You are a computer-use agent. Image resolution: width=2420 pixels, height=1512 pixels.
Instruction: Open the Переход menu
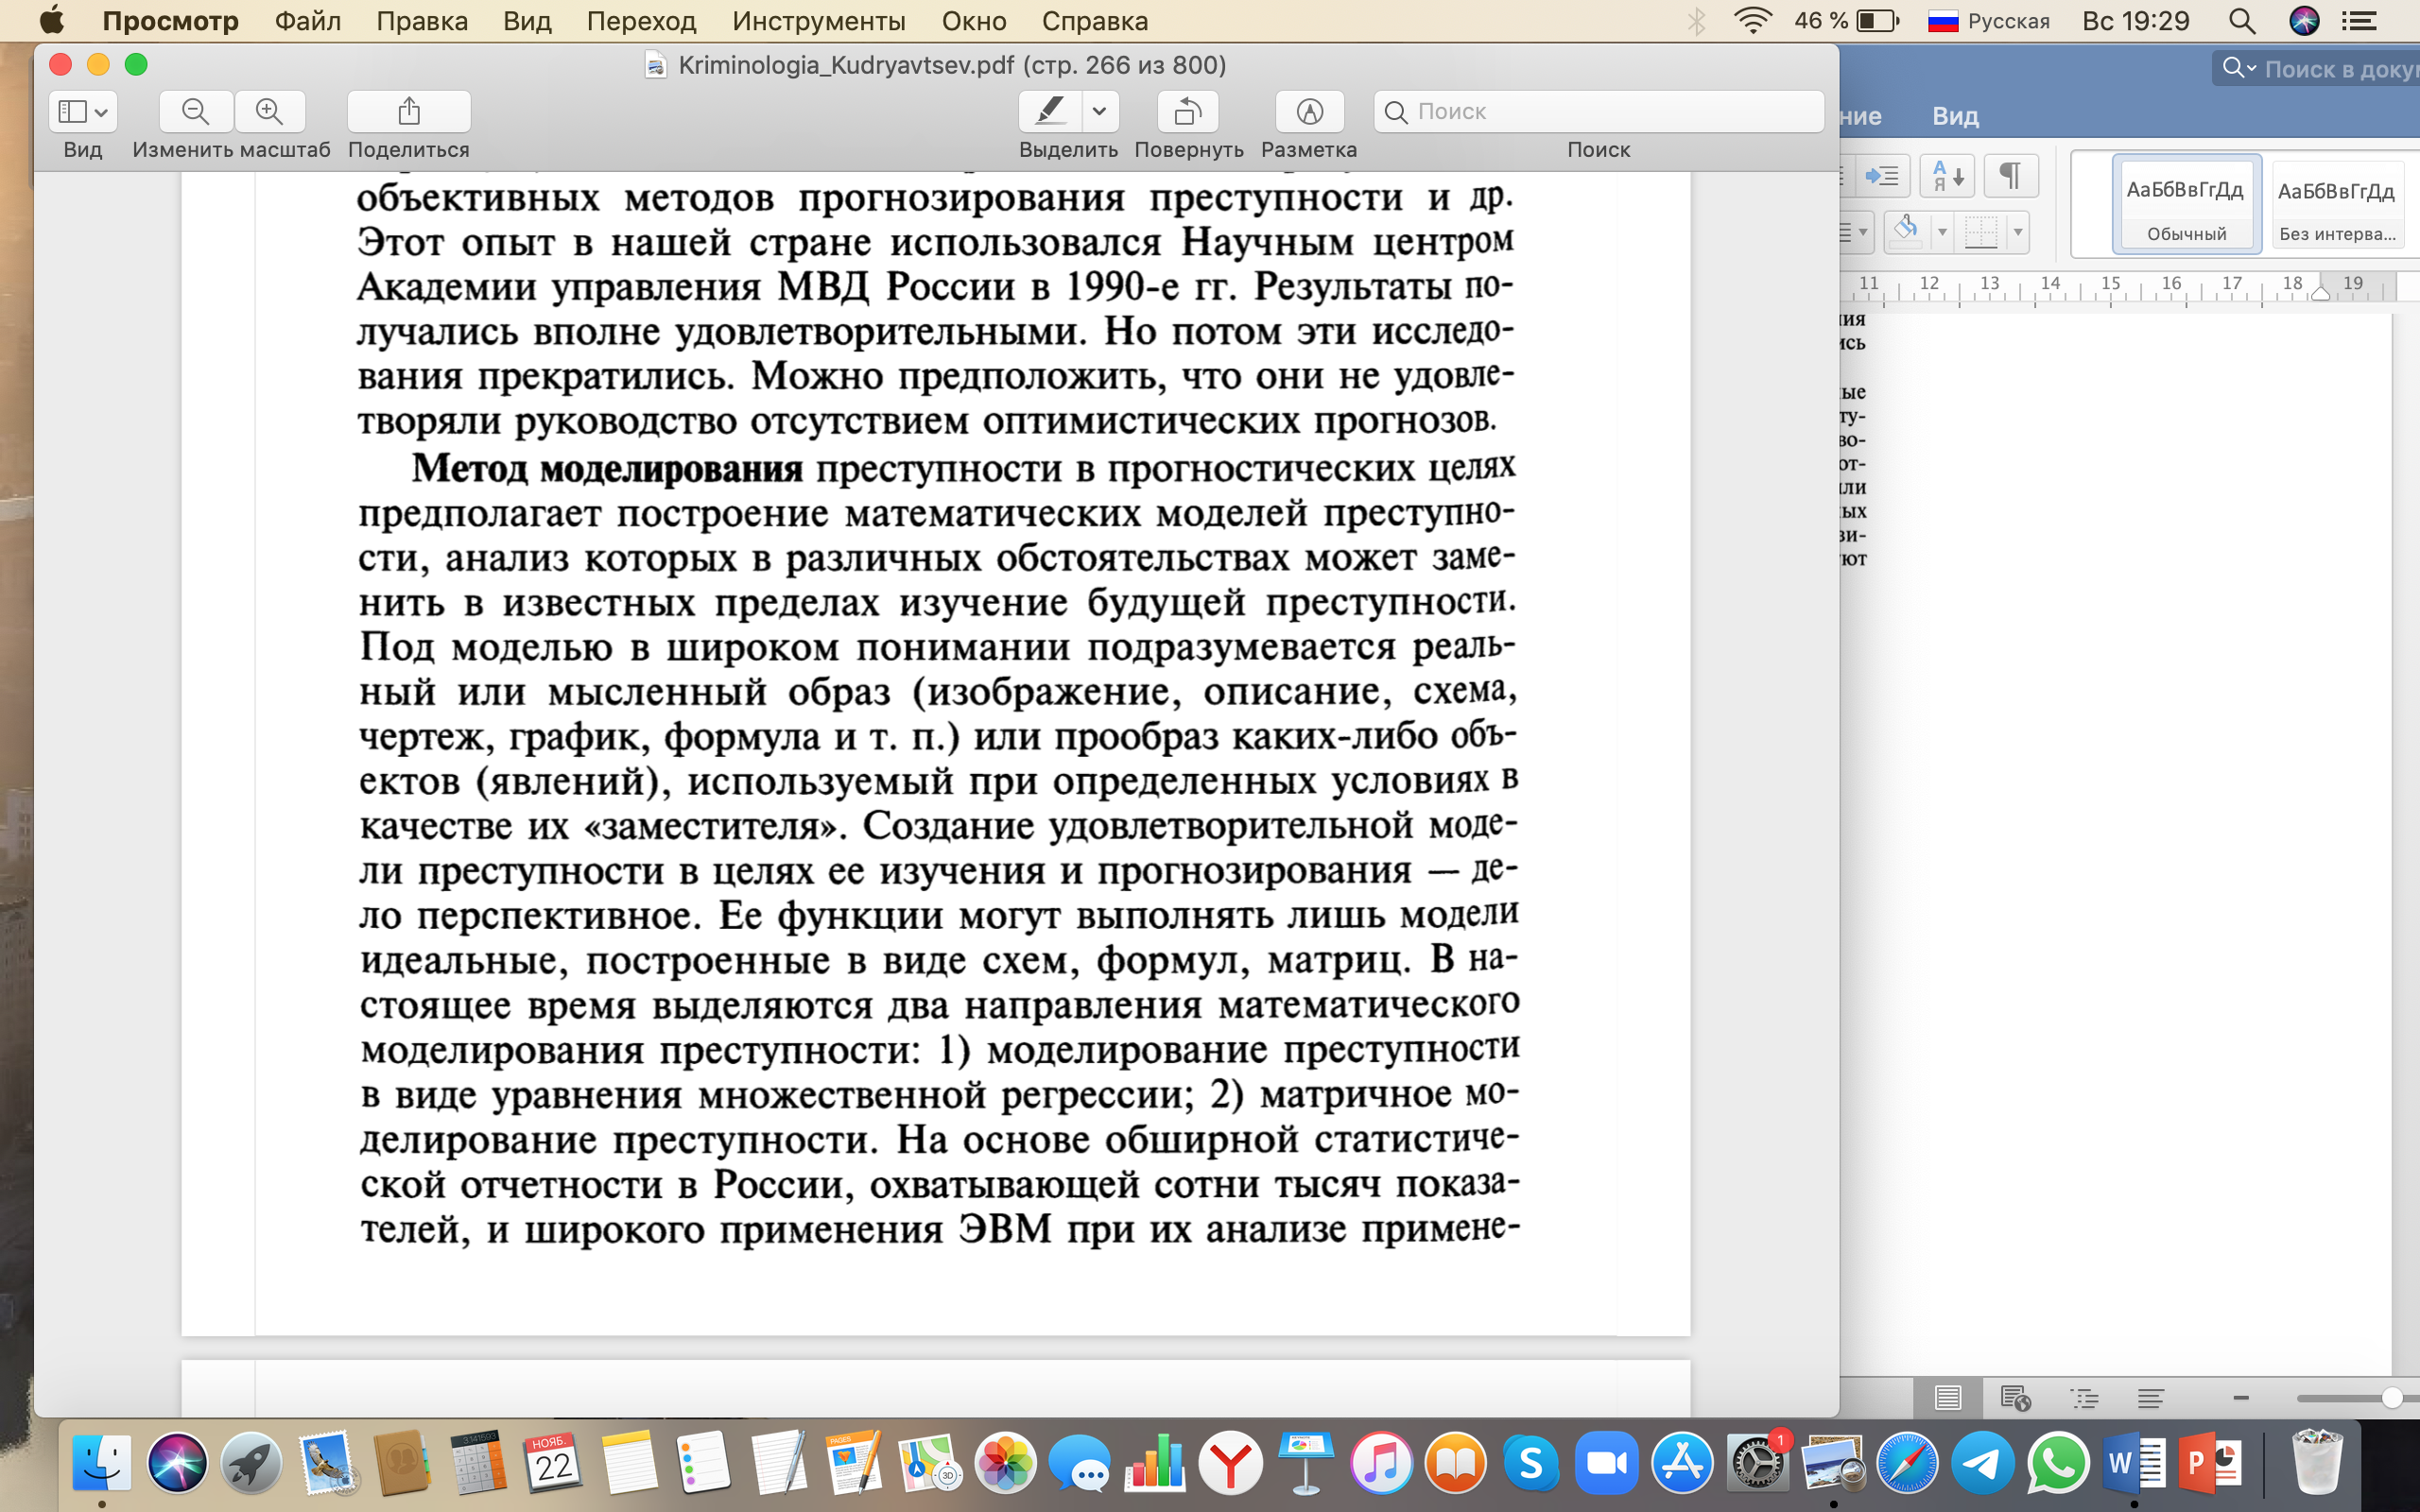(641, 21)
